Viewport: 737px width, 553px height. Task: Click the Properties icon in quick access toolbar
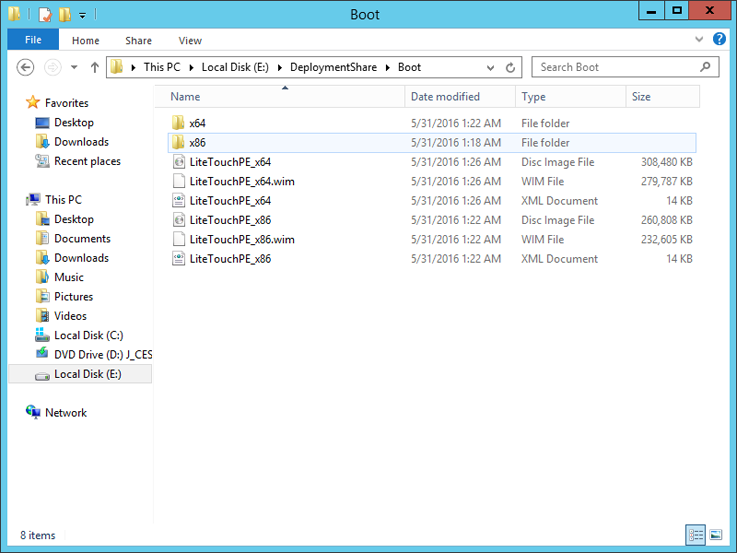click(x=45, y=15)
